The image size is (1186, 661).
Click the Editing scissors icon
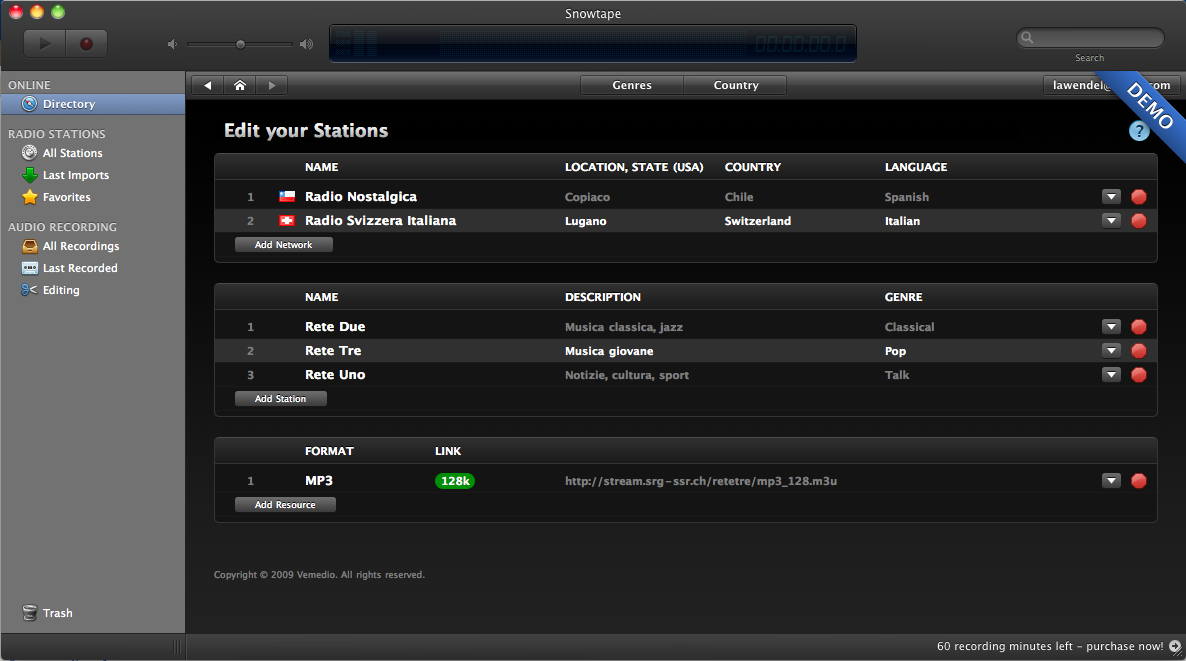(x=29, y=290)
